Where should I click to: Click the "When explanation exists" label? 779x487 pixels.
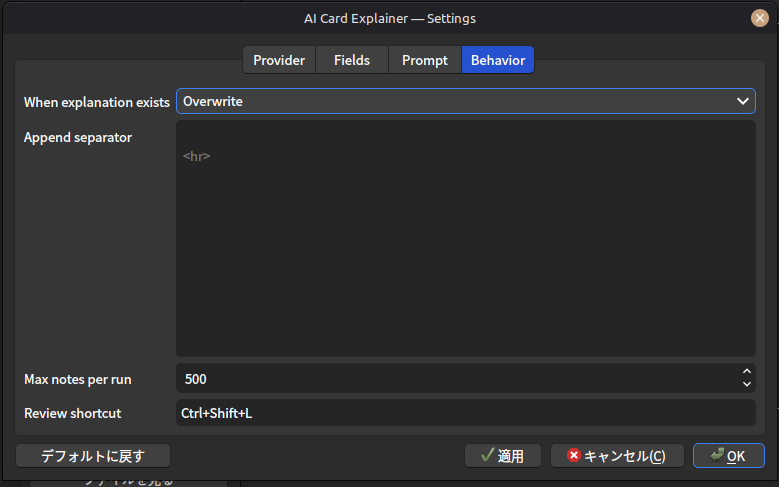97,102
